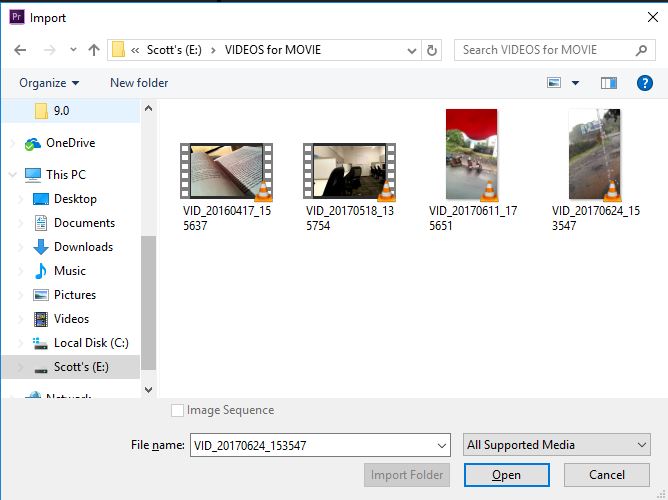Create a New folder
The image size is (668, 500).
click(139, 83)
